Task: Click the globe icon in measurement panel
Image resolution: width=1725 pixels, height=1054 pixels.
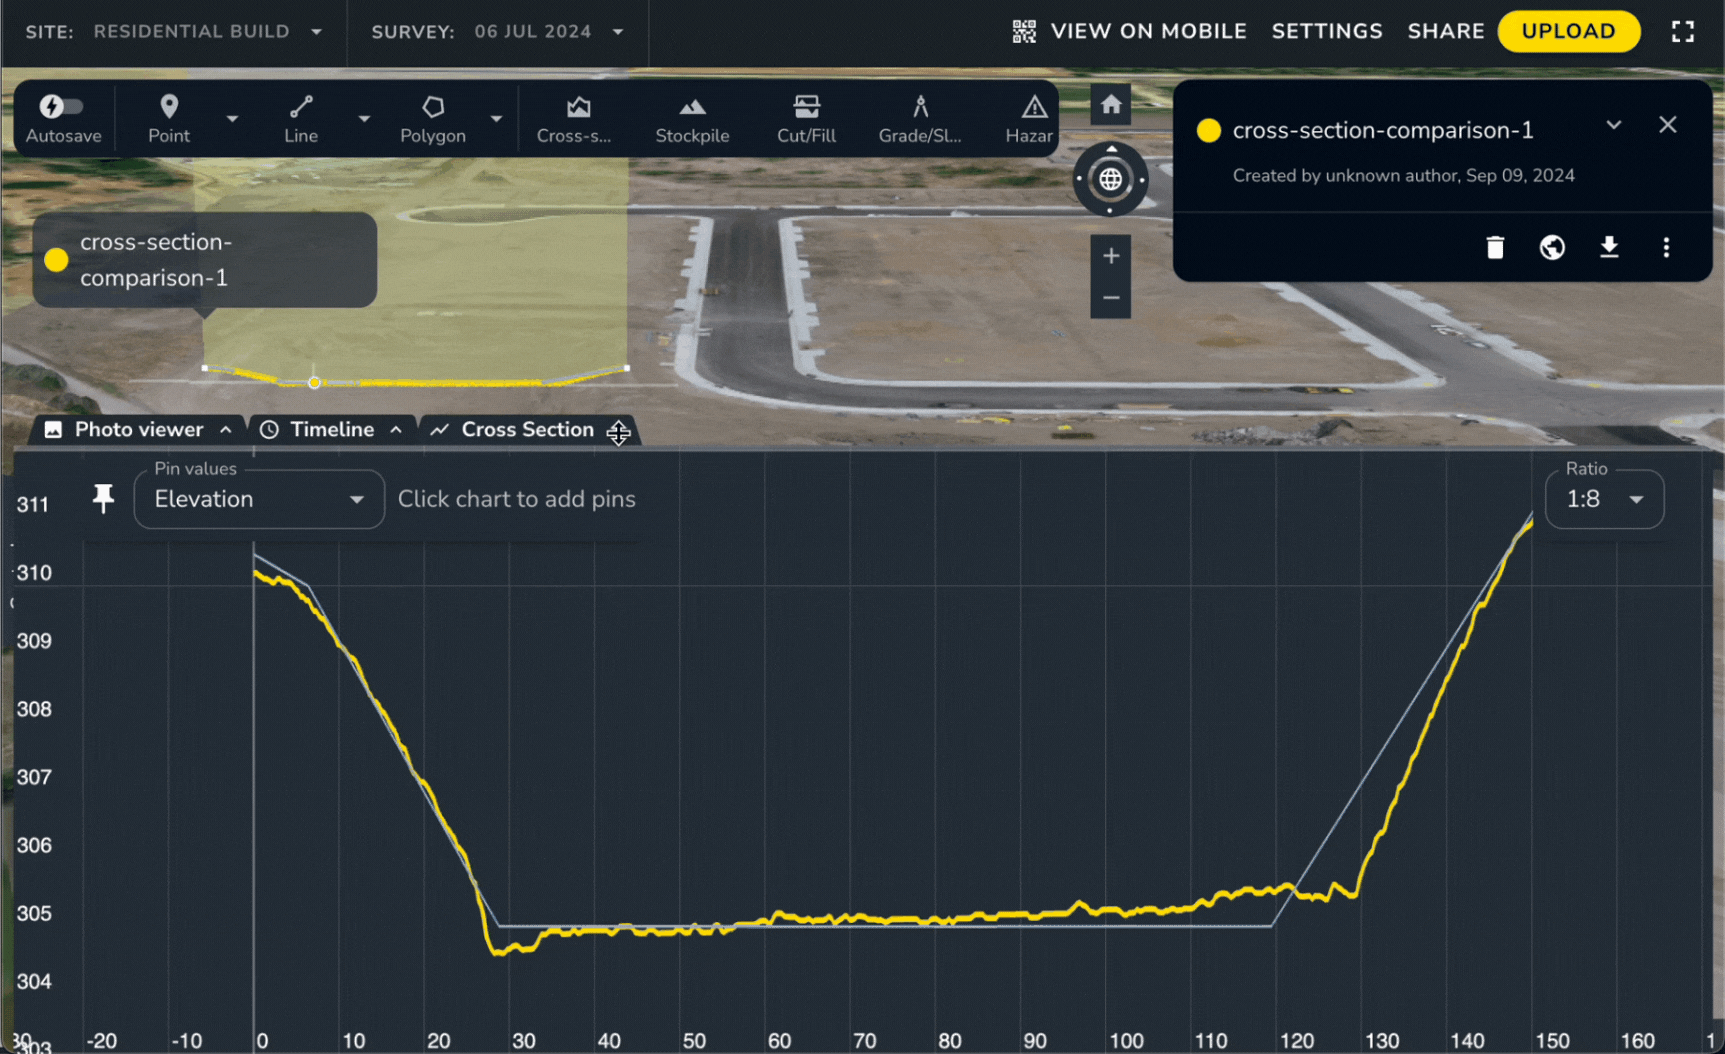Action: point(1551,247)
